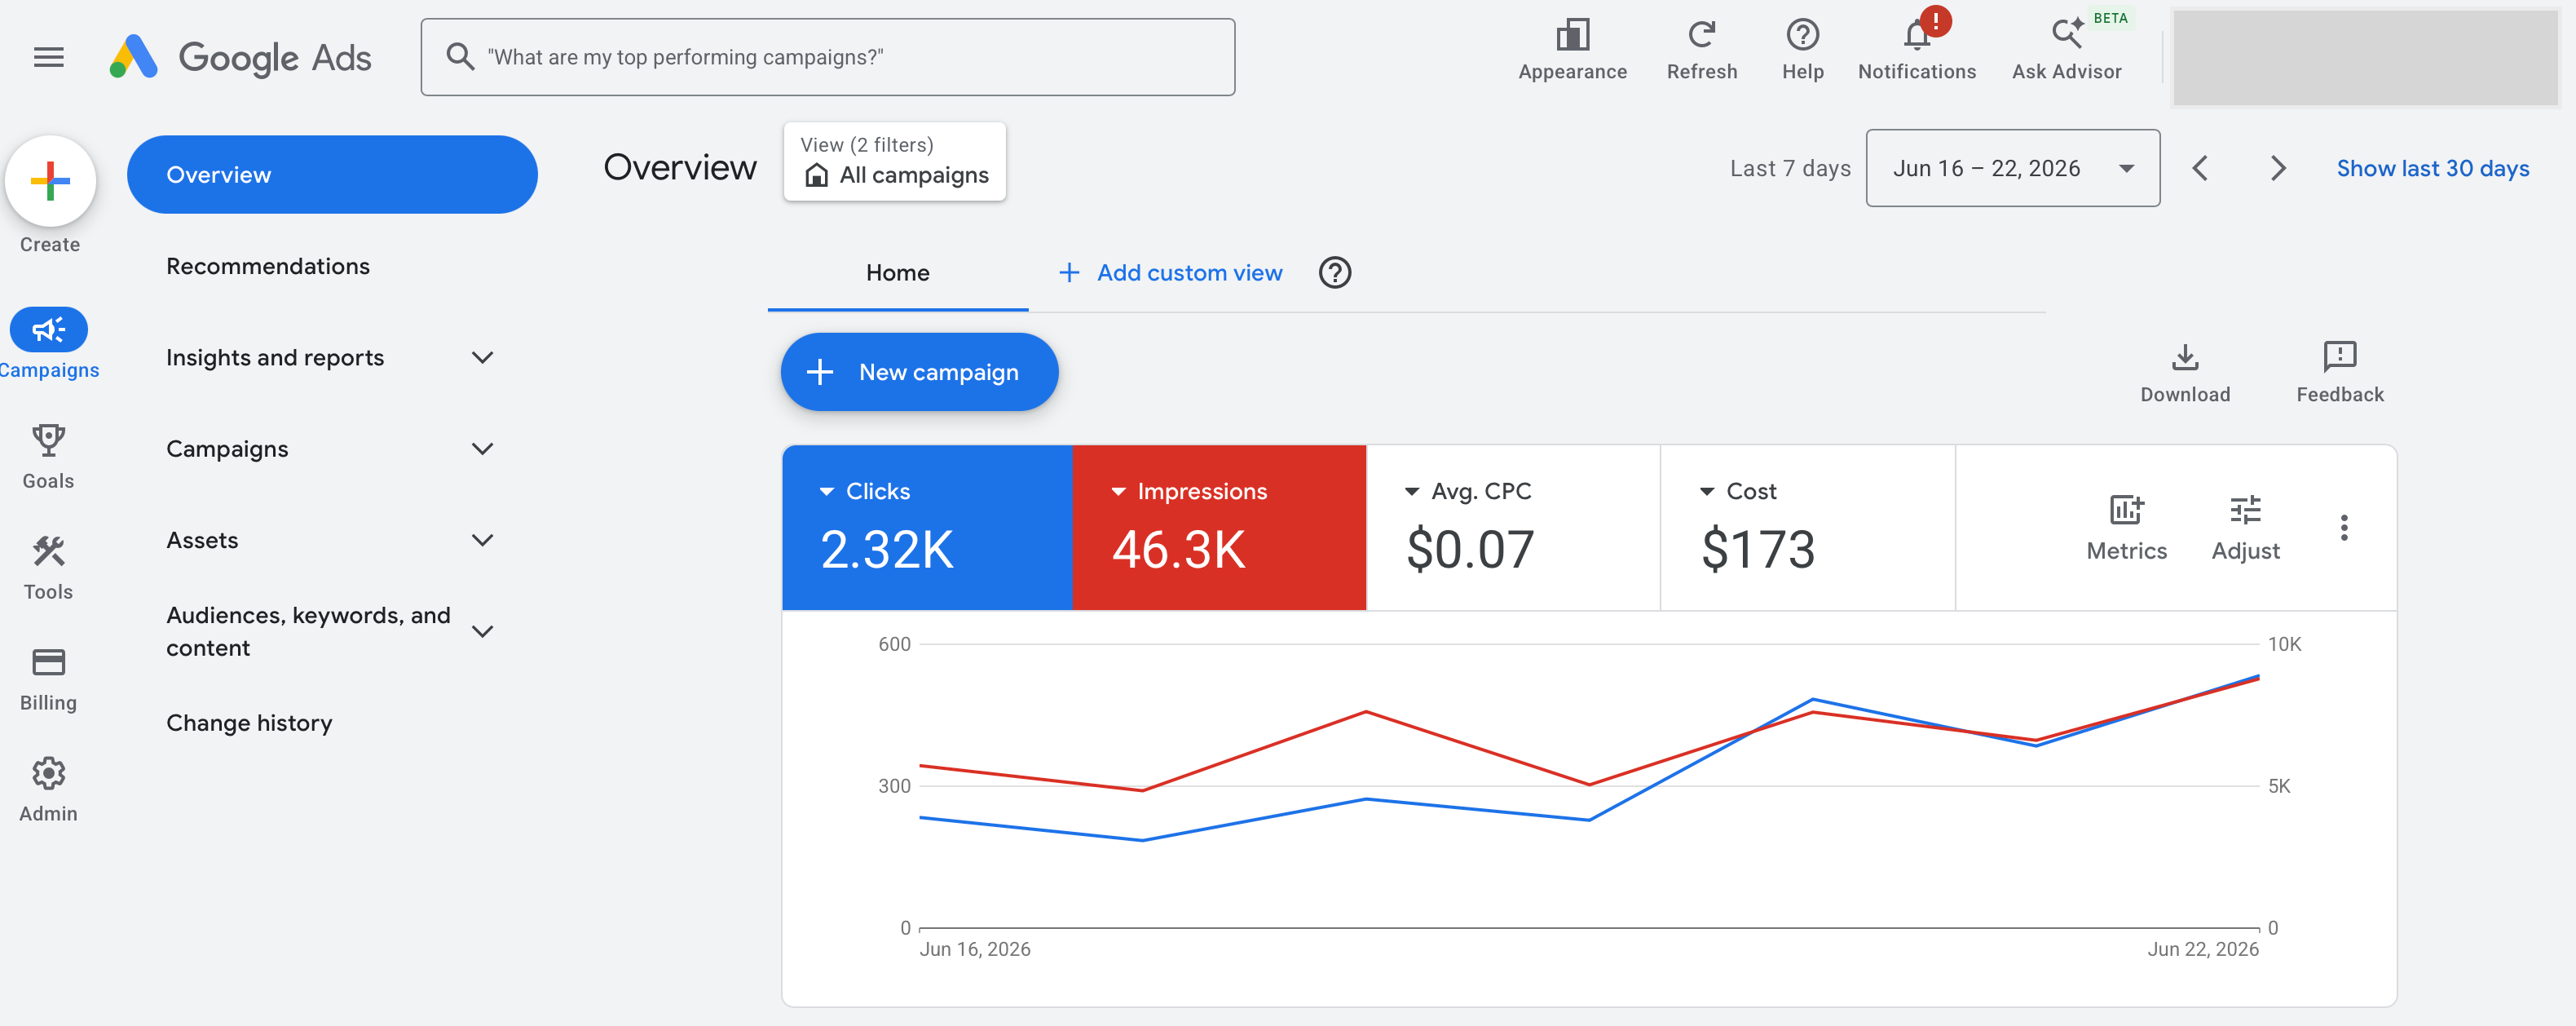Open the Clicks metric dropdown
This screenshot has width=2576, height=1026.
(x=826, y=491)
